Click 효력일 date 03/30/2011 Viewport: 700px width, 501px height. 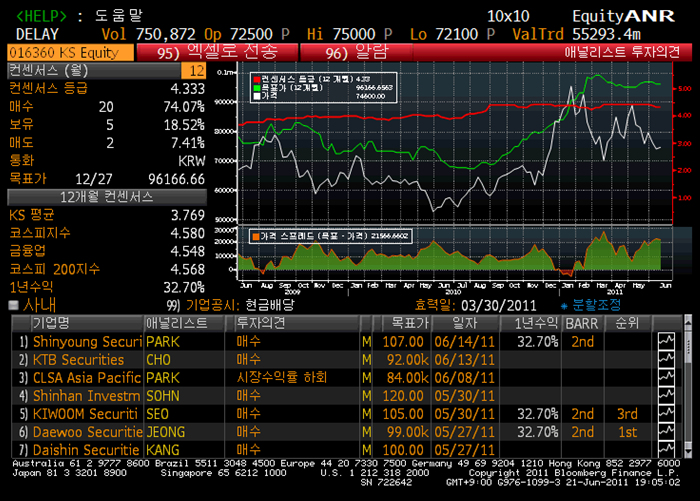click(499, 305)
